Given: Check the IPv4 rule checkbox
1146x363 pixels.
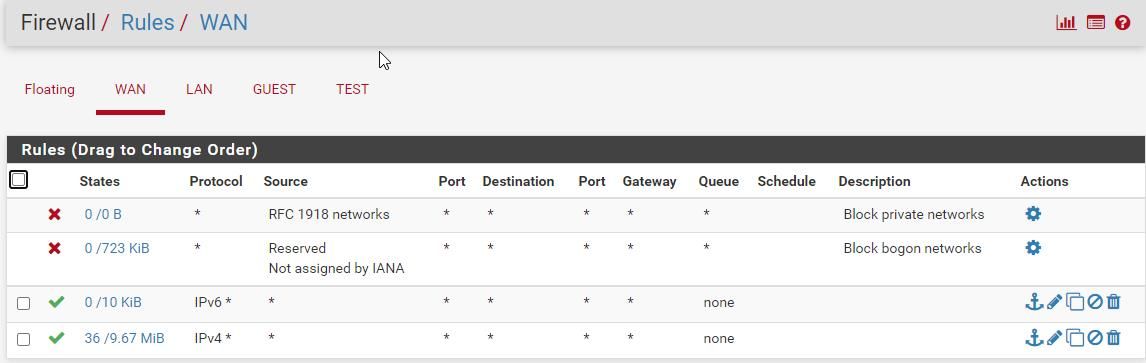Looking at the screenshot, I should [23, 340].
